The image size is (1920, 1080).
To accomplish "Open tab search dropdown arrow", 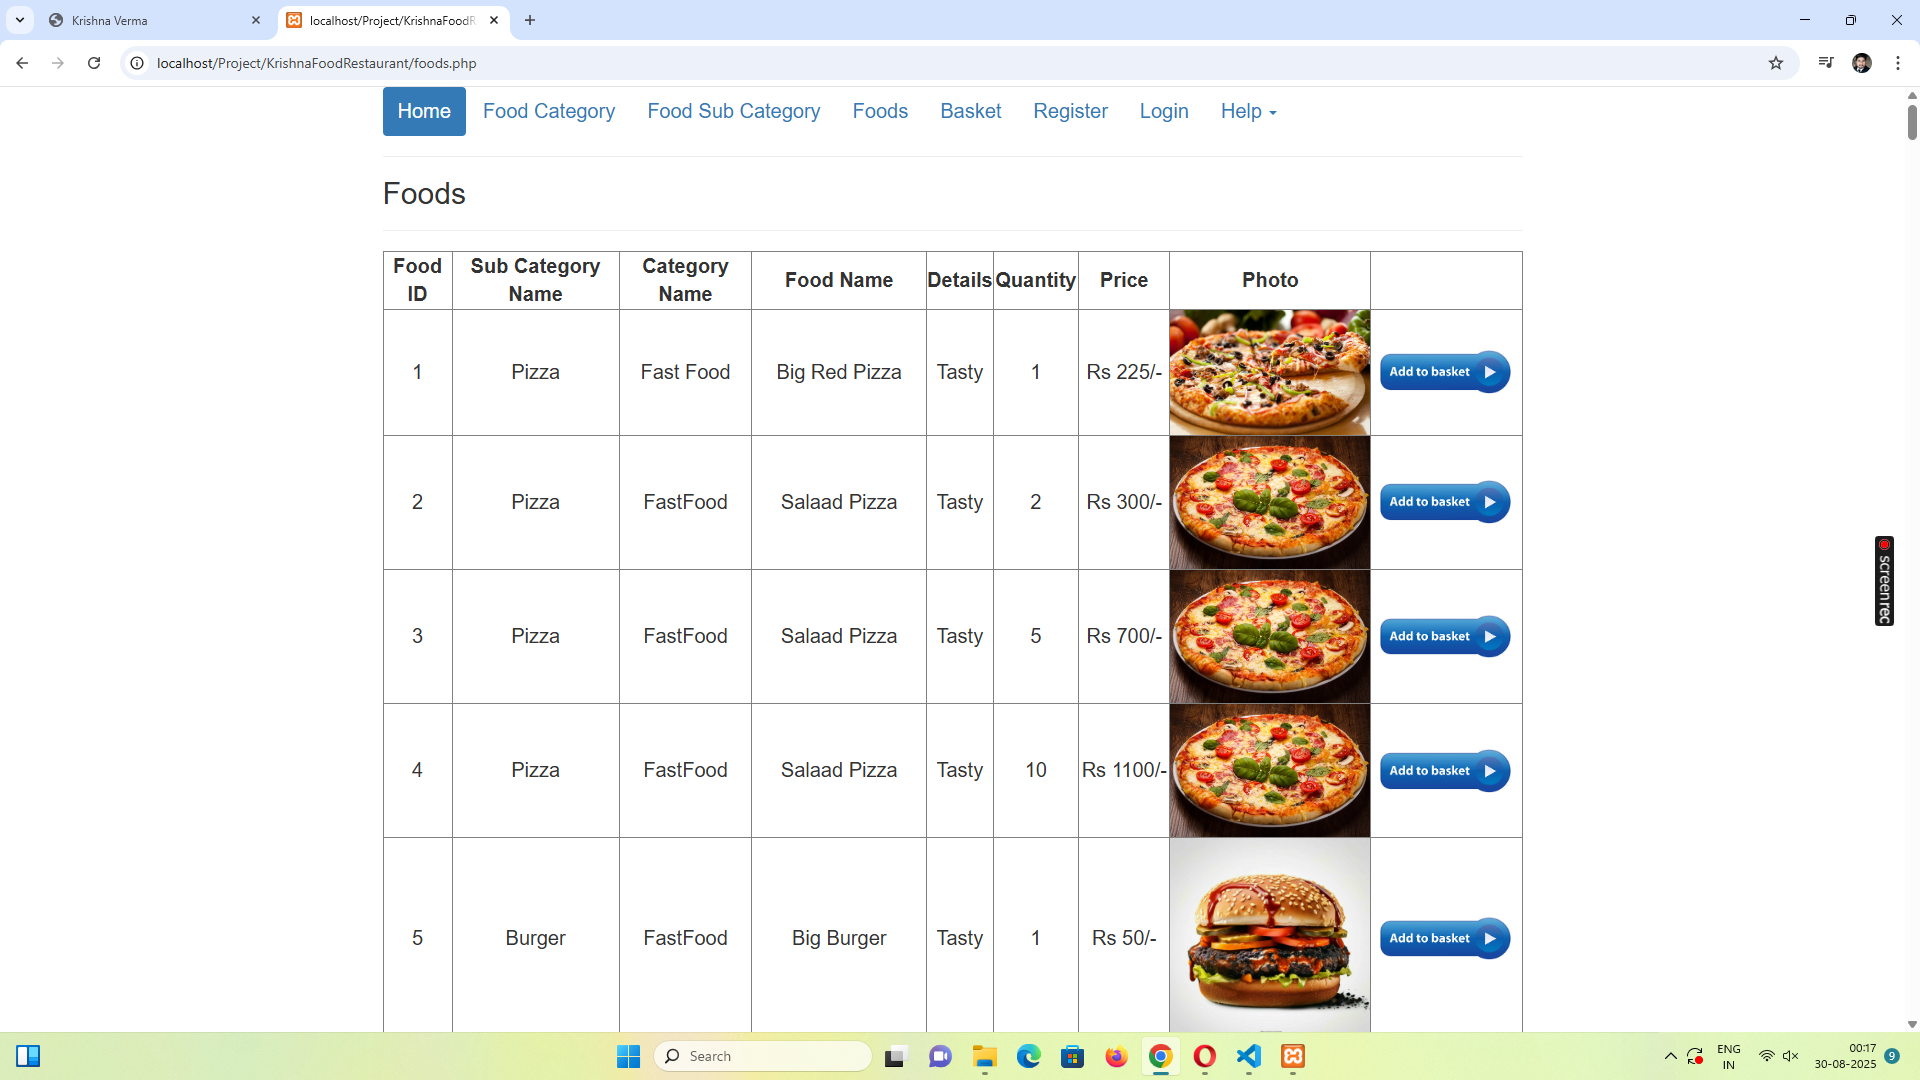I will pyautogui.click(x=20, y=20).
